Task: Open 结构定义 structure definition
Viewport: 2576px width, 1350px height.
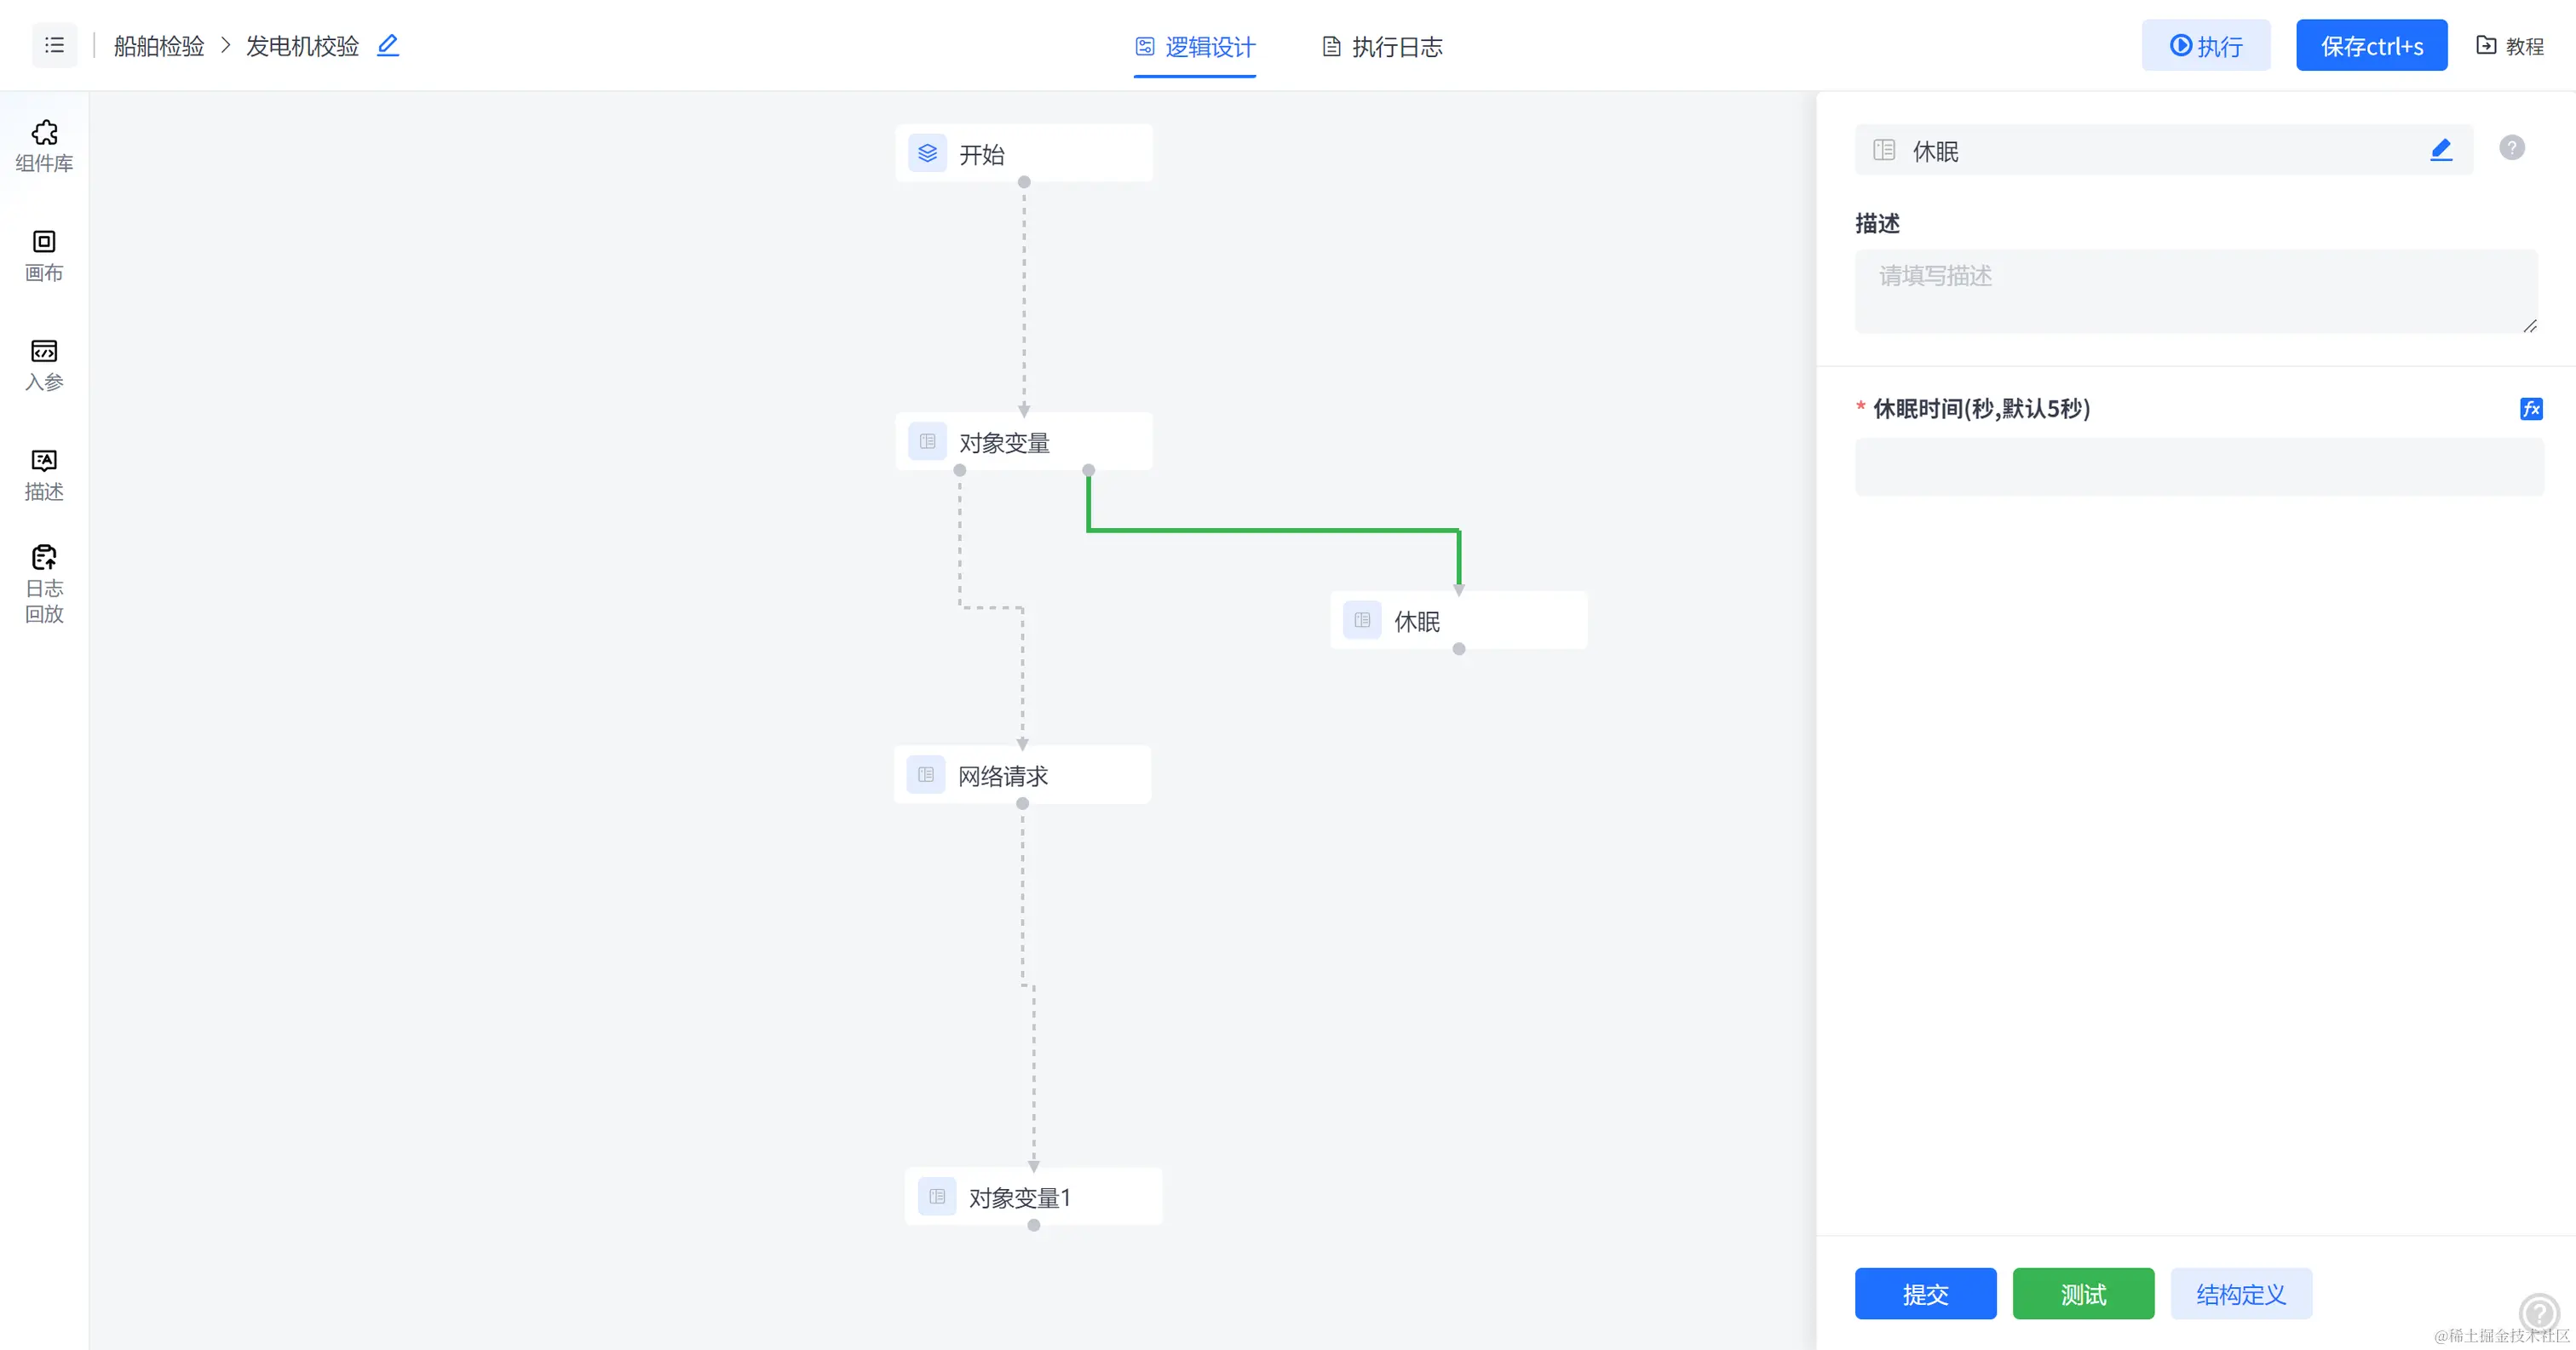Action: coord(2240,1294)
